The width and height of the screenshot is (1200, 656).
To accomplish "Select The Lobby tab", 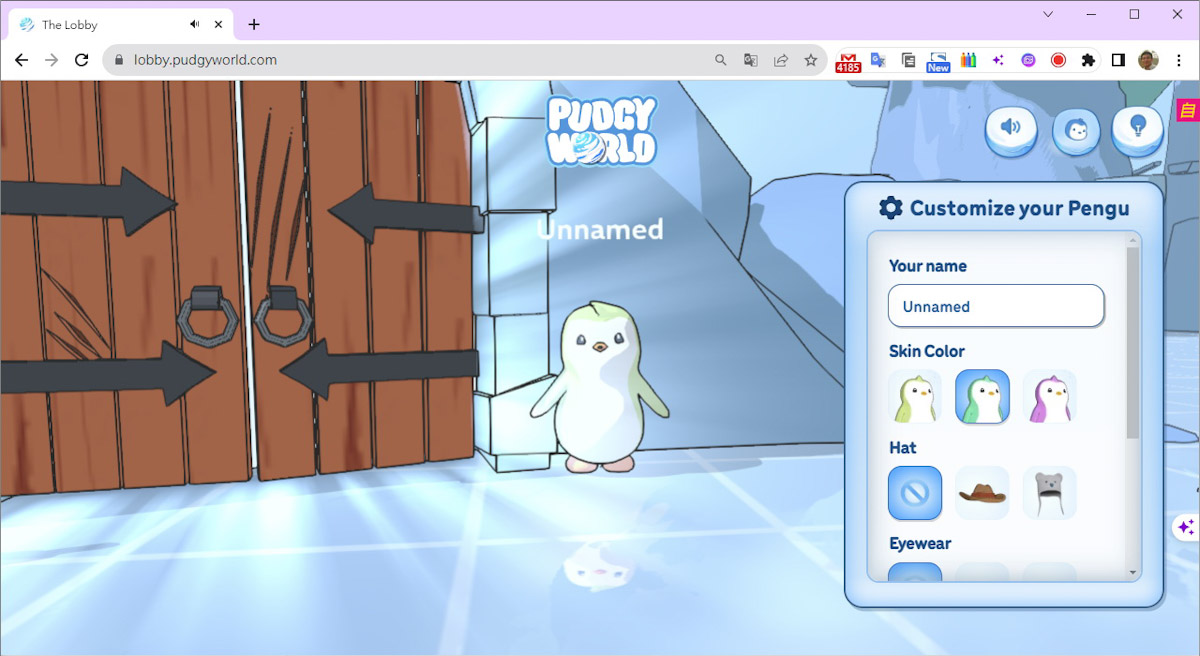I will (x=120, y=25).
